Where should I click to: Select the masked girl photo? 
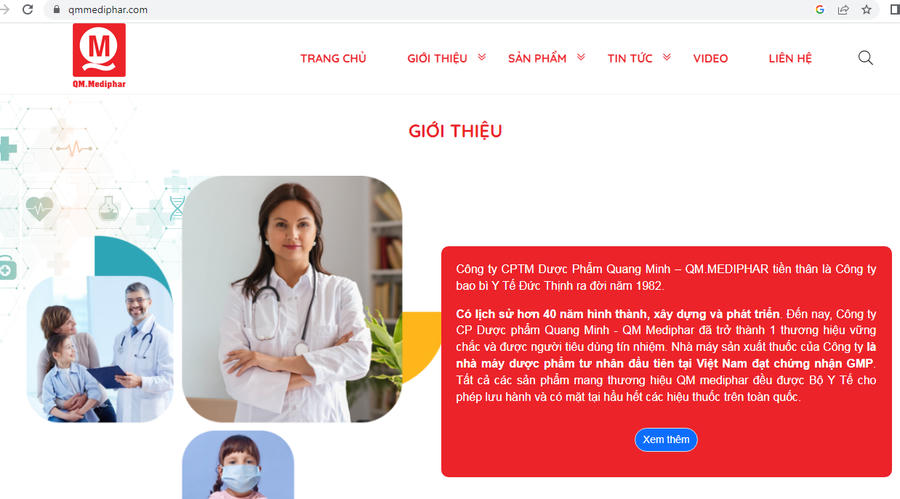(x=238, y=465)
